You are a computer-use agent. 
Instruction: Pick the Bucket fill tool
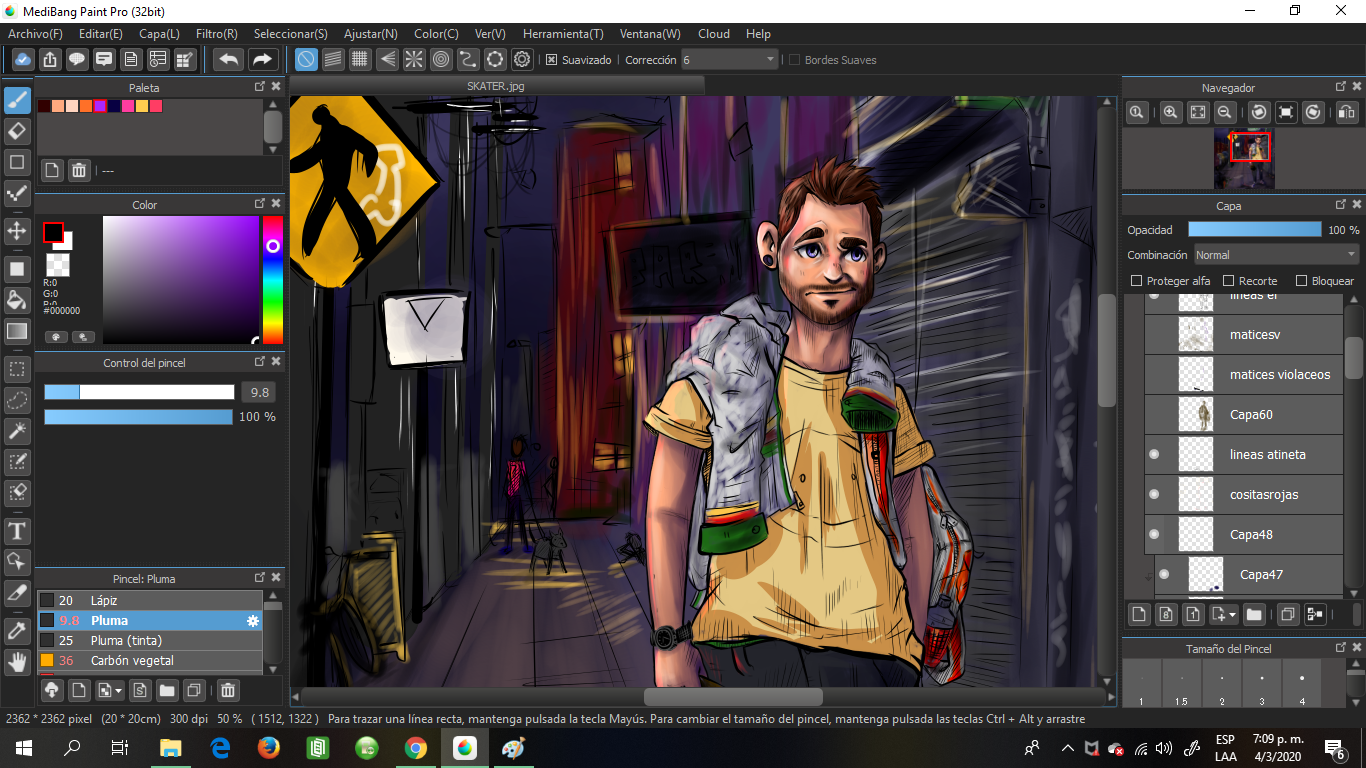(x=17, y=300)
